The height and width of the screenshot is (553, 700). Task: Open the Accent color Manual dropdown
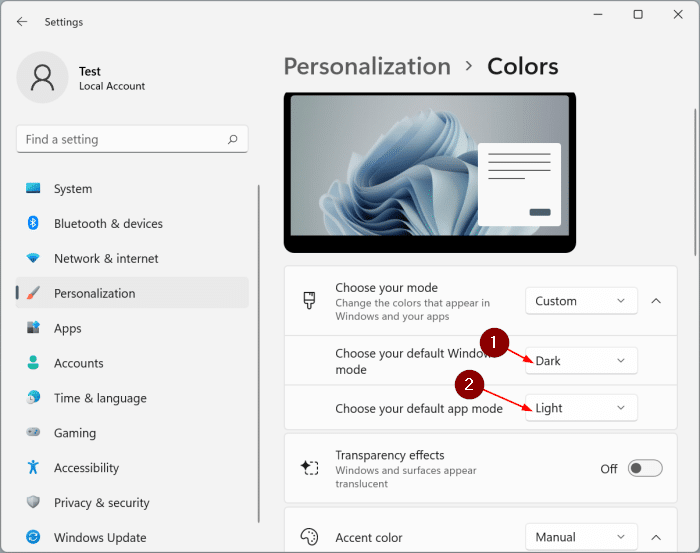[581, 537]
